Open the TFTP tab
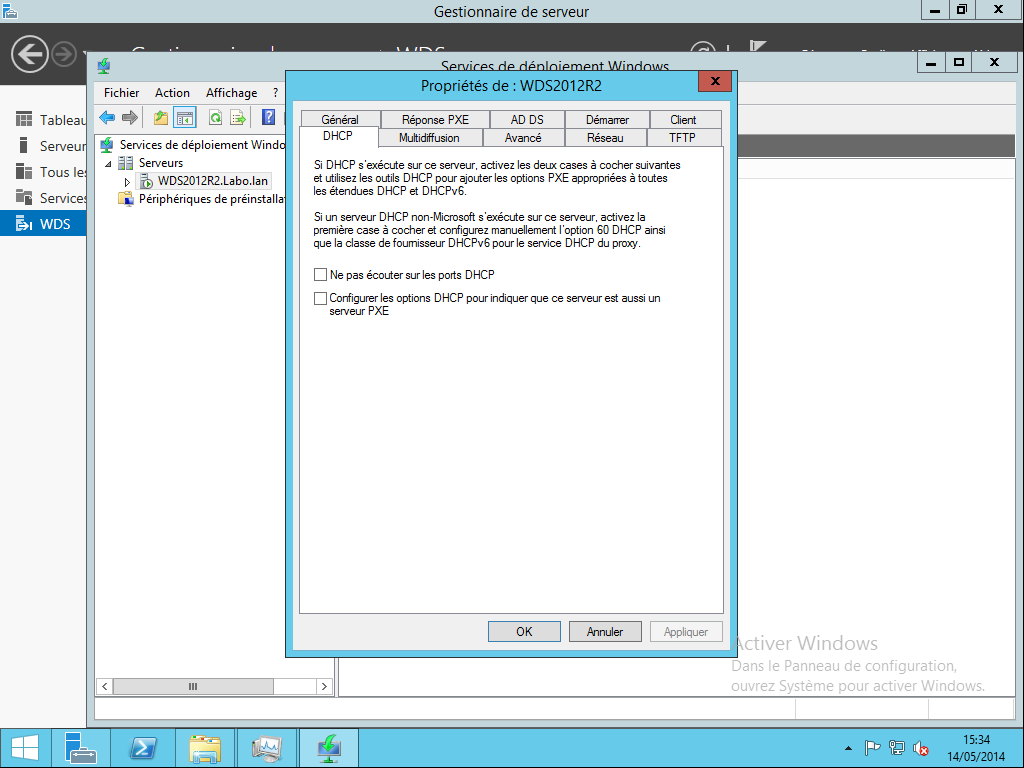 point(682,138)
